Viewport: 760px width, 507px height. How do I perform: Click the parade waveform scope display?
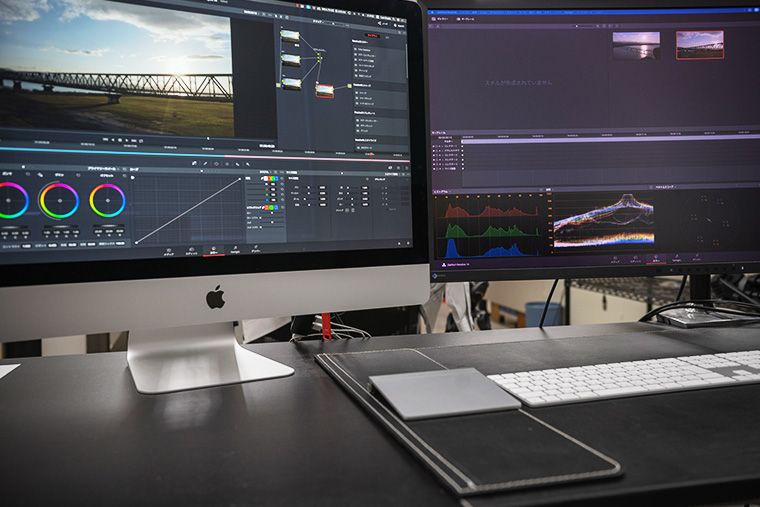coord(602,220)
